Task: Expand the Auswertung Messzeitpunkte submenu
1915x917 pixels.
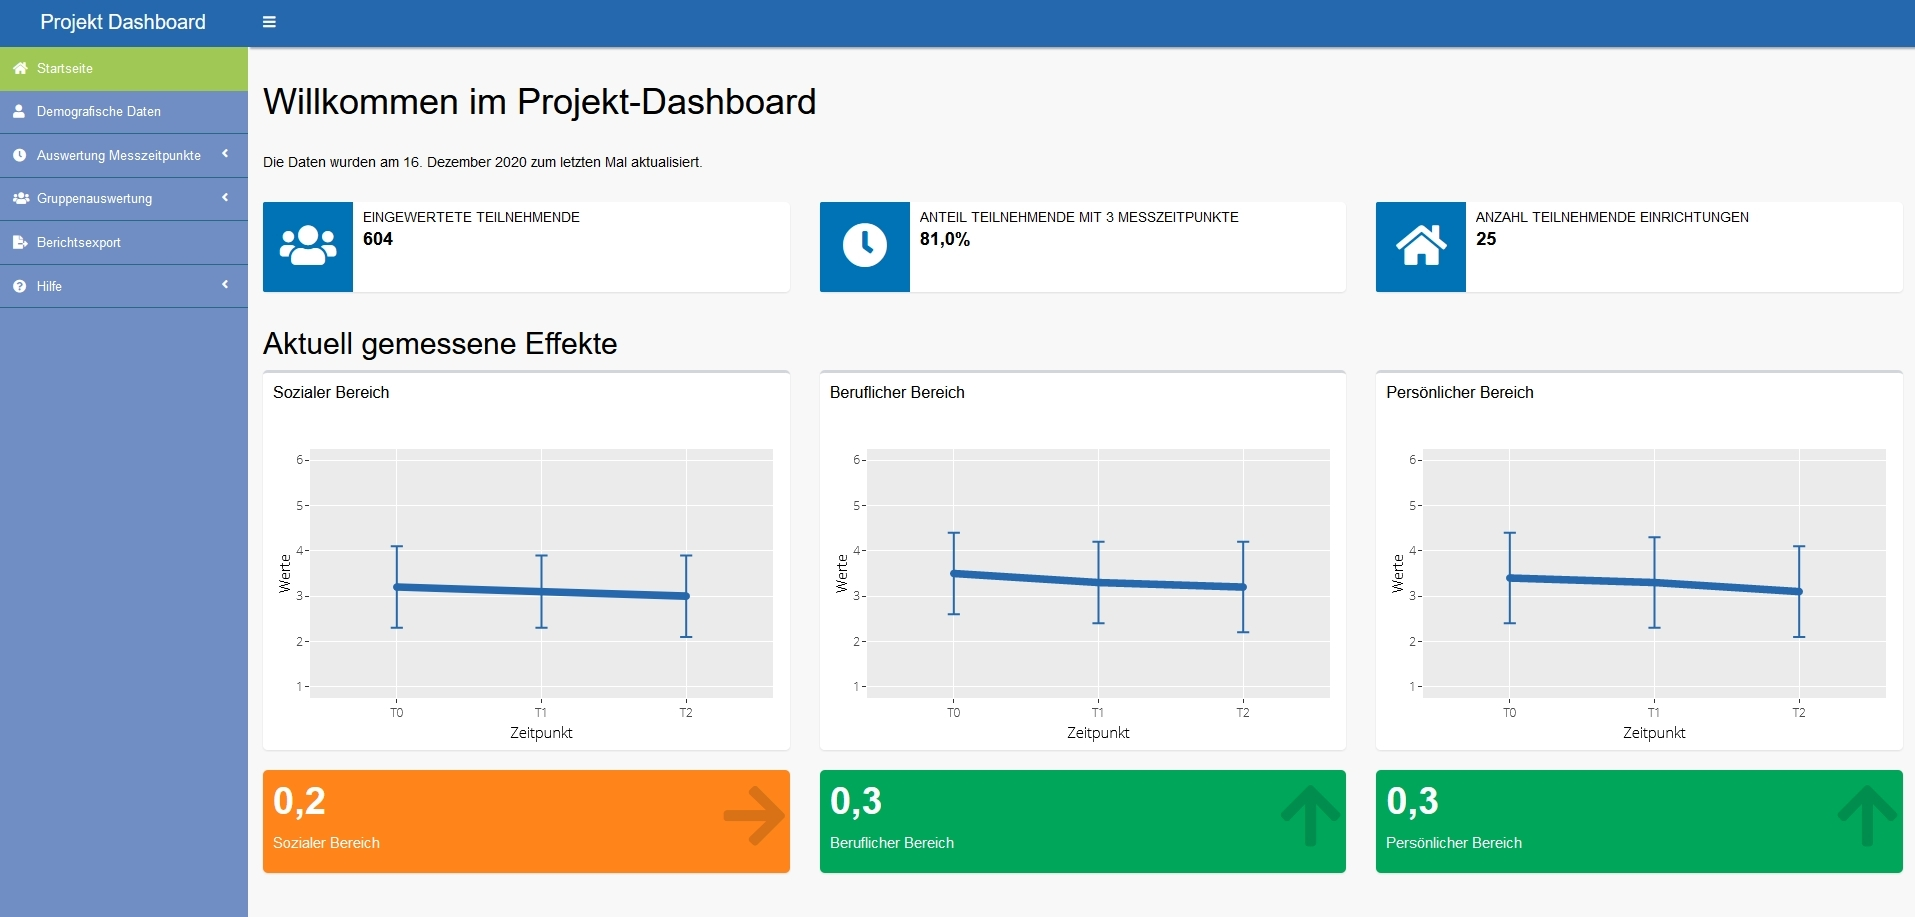Action: (x=224, y=155)
